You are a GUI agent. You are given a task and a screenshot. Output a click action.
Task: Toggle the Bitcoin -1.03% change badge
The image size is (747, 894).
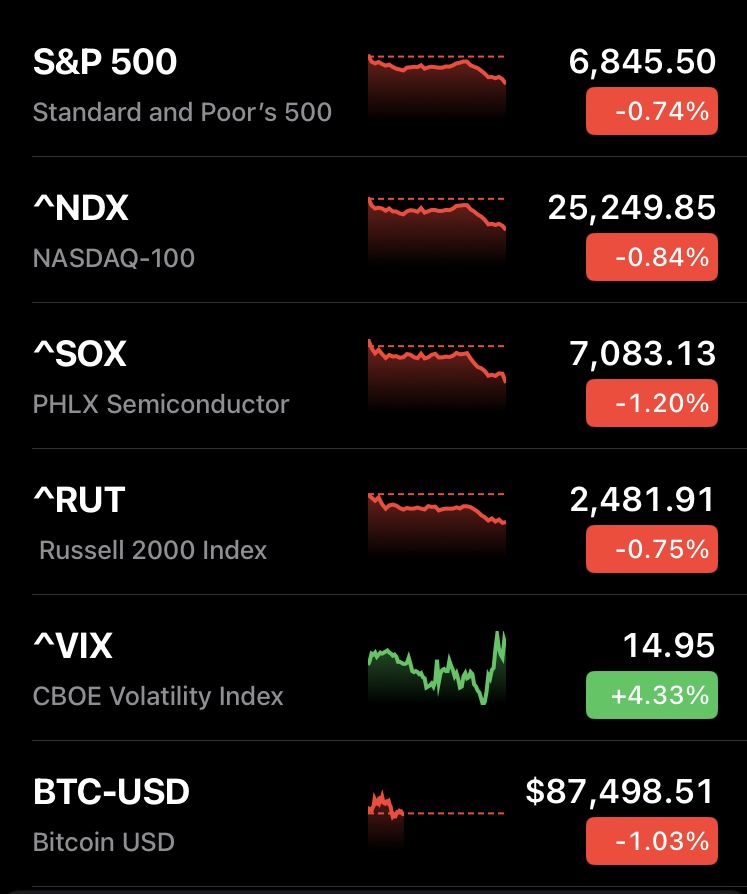(651, 841)
